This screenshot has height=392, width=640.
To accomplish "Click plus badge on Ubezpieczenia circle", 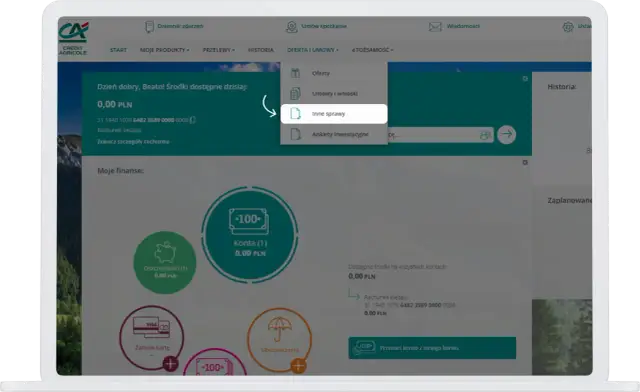I will (298, 365).
